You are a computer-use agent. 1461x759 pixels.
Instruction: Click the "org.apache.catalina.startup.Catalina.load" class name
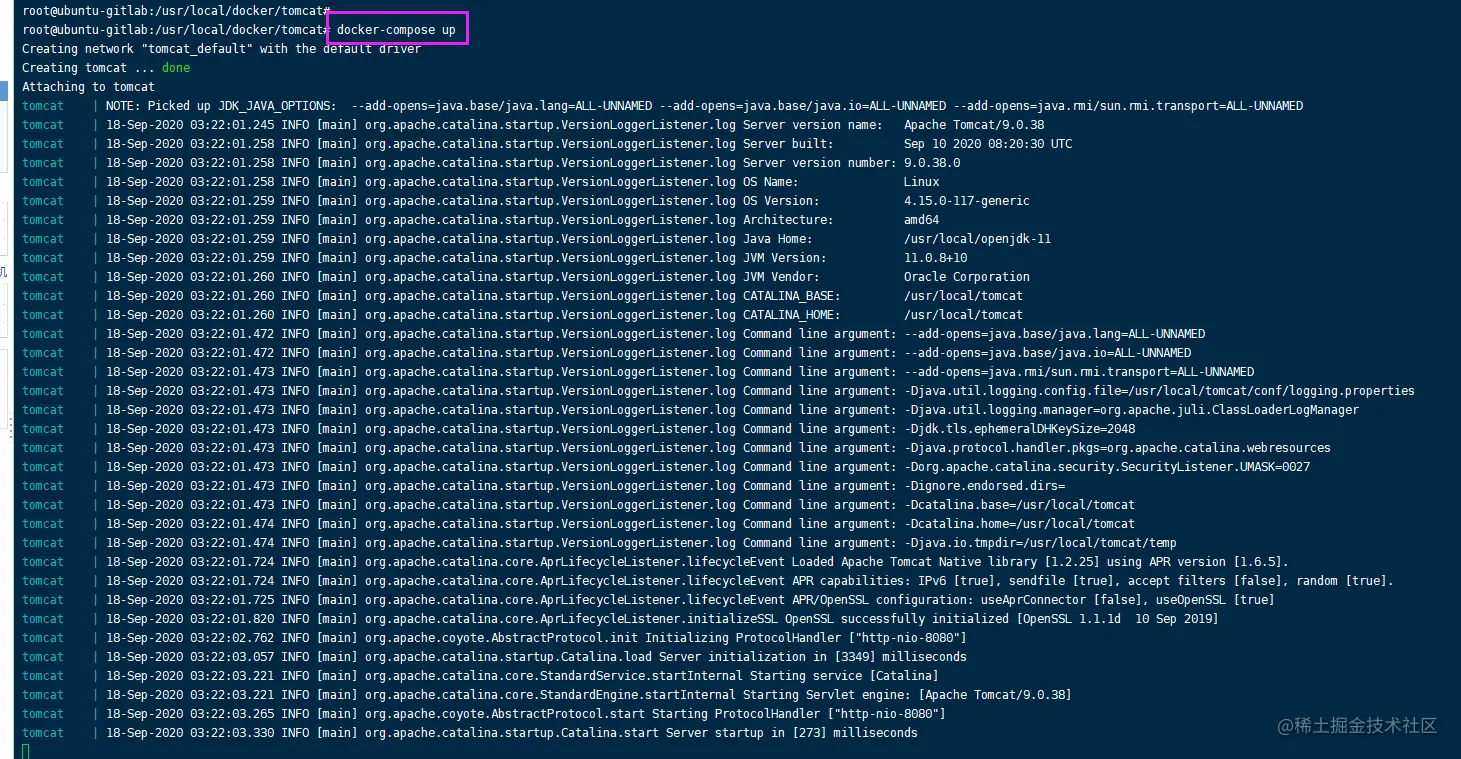click(508, 657)
